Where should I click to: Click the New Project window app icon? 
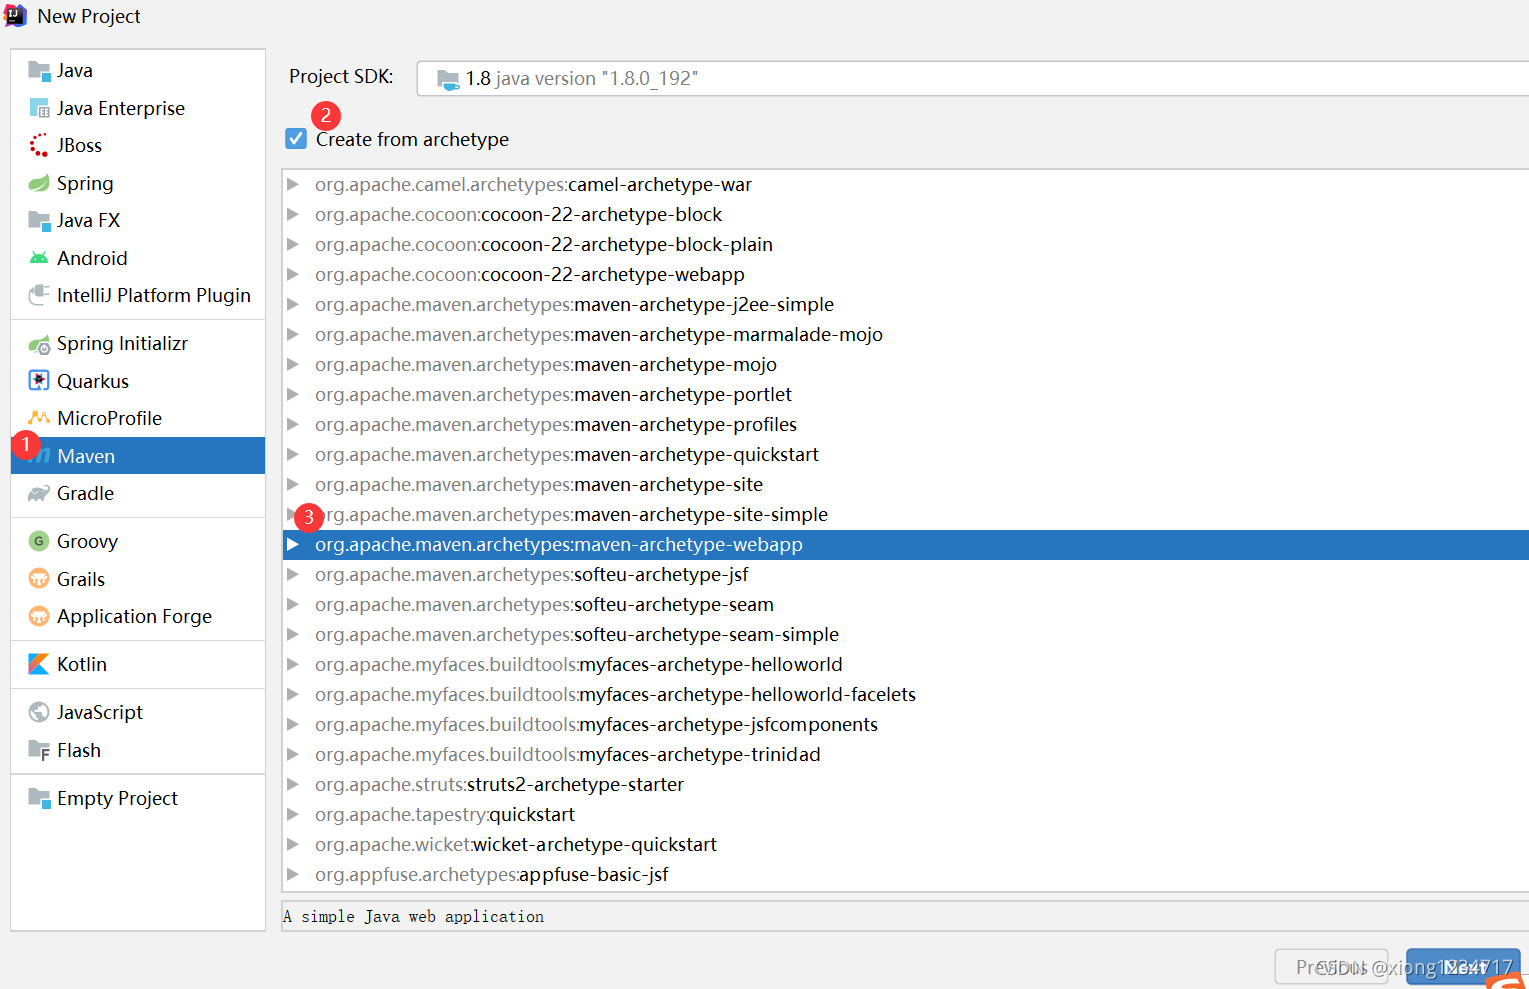pos(15,15)
